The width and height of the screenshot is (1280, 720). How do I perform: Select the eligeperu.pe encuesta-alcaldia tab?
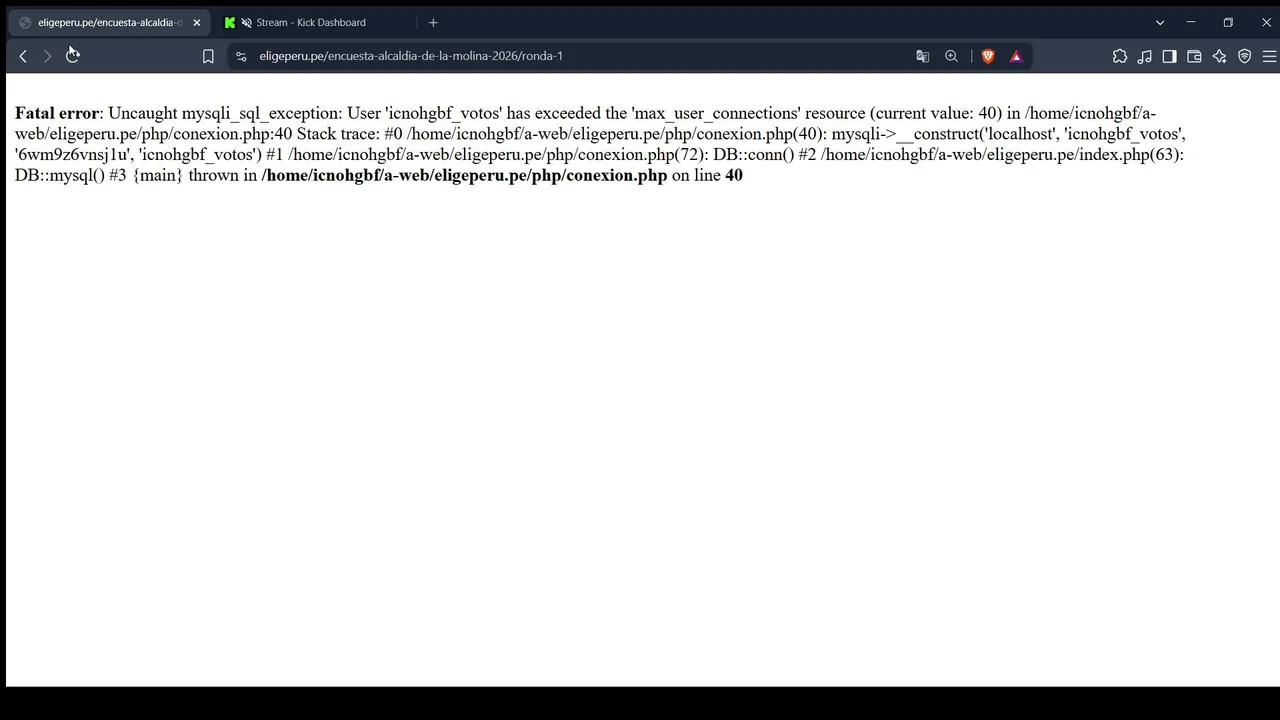[x=110, y=22]
